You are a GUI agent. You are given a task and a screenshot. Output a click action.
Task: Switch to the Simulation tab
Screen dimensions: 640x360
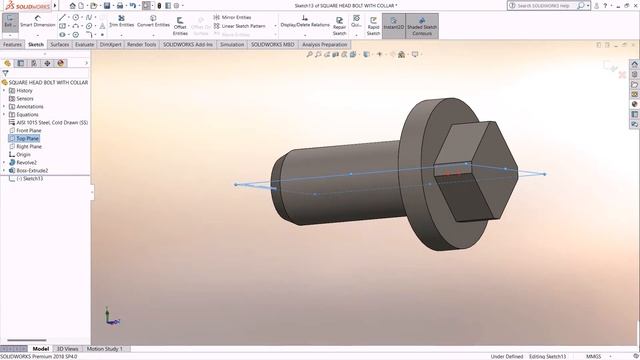coord(232,44)
